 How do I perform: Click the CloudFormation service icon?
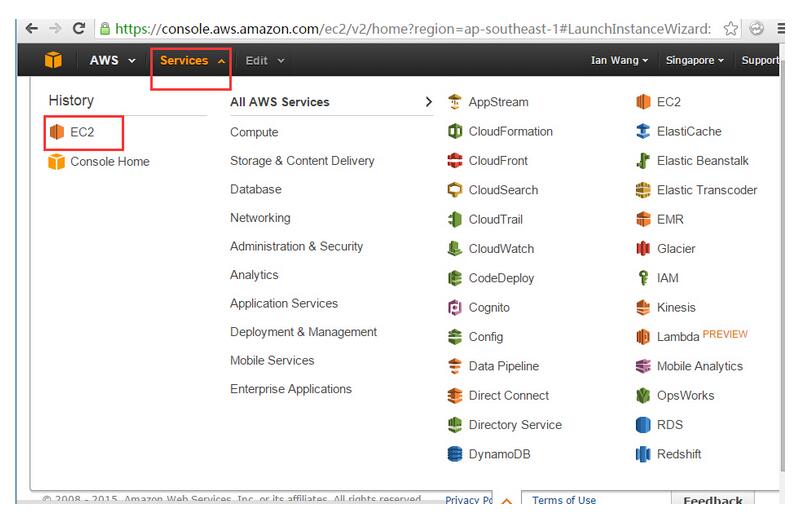(454, 131)
